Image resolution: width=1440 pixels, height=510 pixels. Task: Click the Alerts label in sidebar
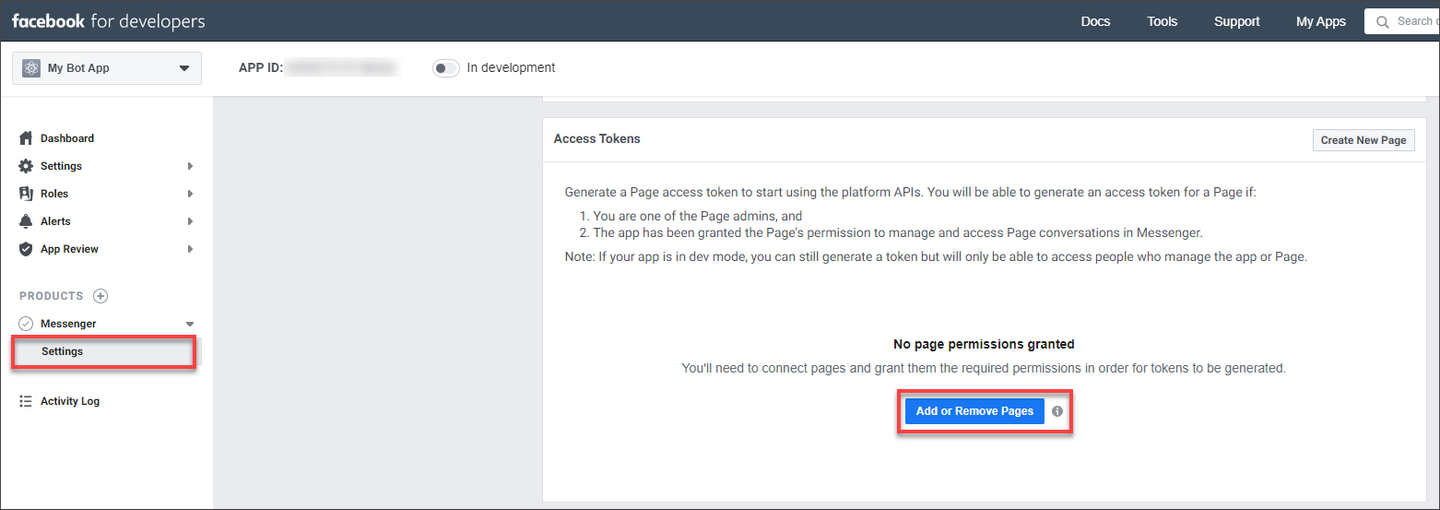[55, 221]
